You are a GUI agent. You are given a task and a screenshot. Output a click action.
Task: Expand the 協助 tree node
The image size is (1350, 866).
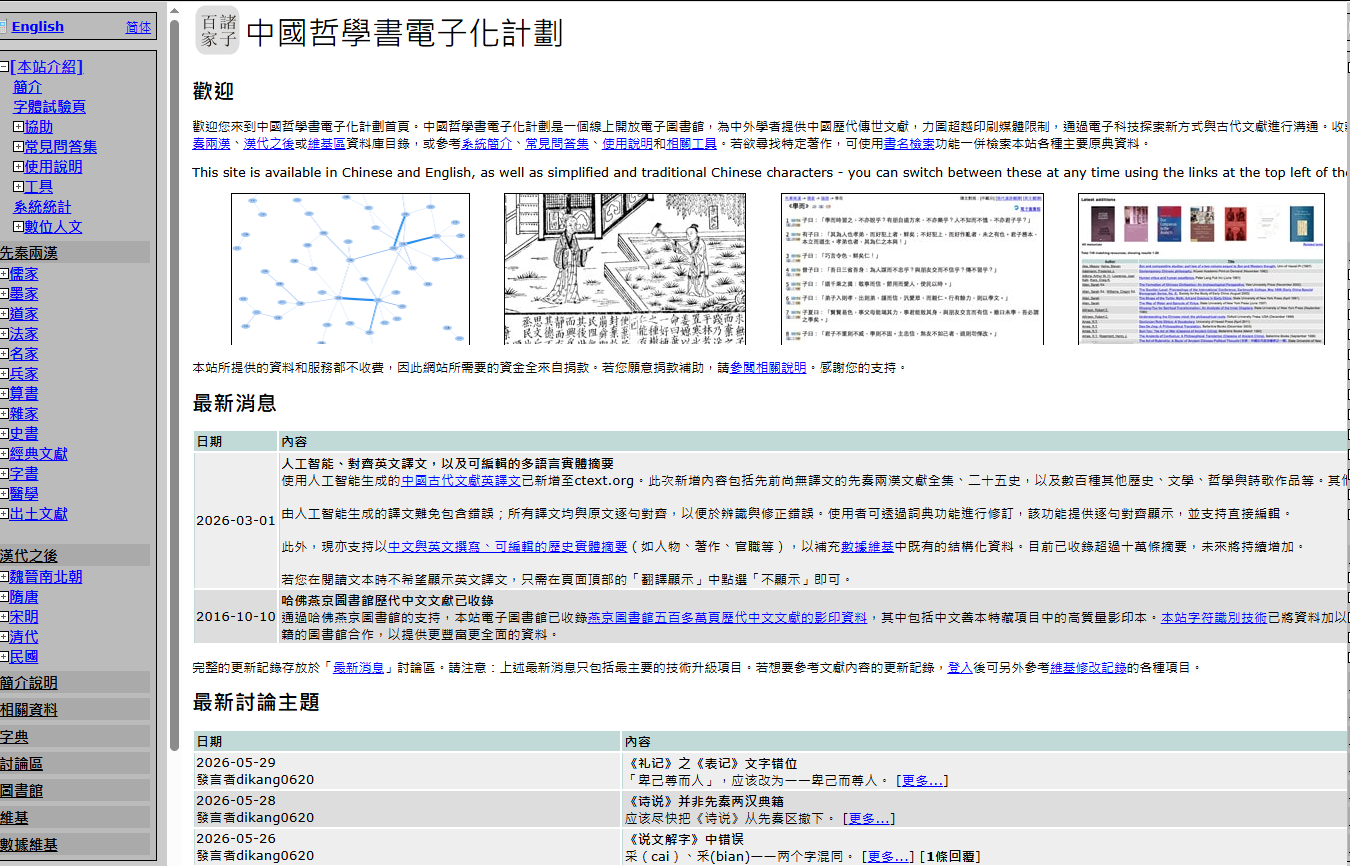tap(18, 127)
